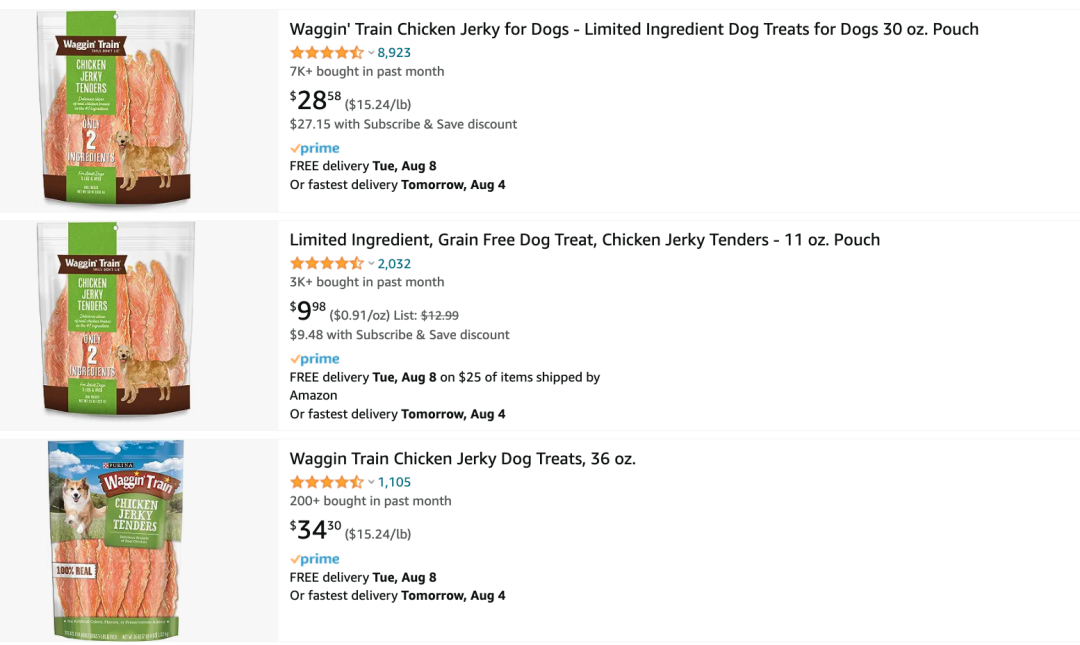Click the Prime badge under $28.58 price
Image resolution: width=1080 pixels, height=645 pixels.
pyautogui.click(x=315, y=148)
